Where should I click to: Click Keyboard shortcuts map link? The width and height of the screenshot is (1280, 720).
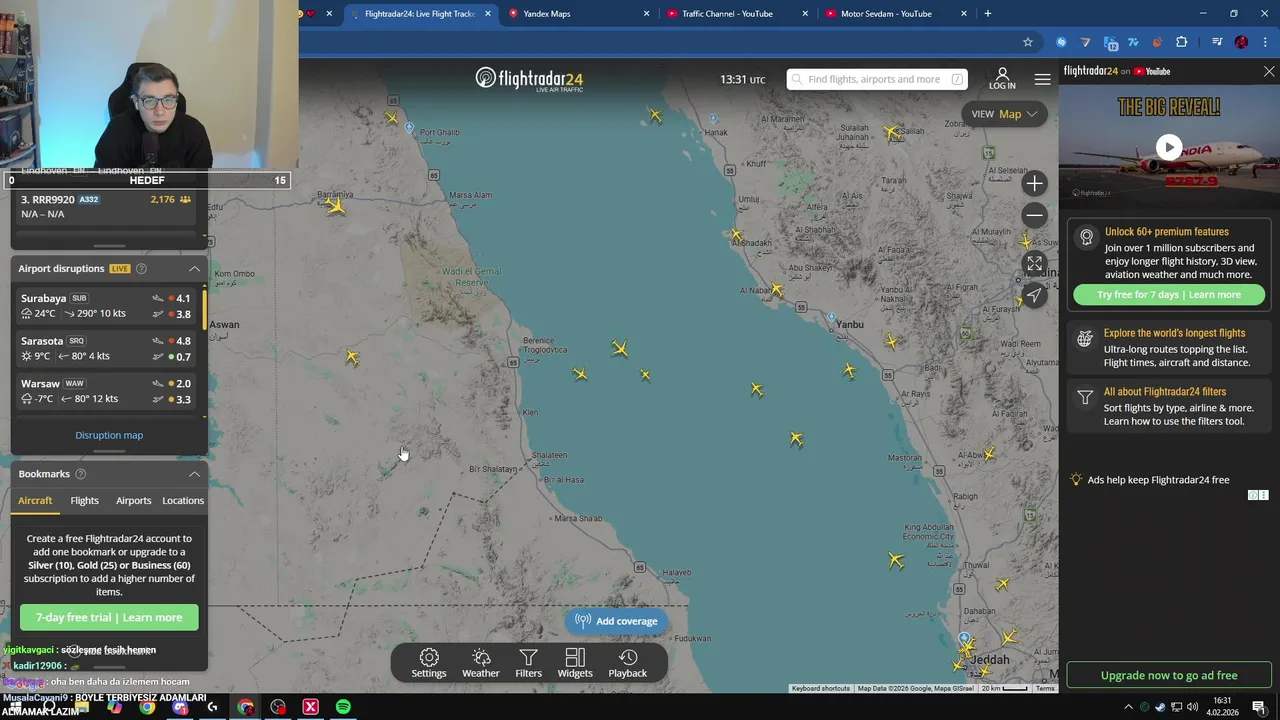(821, 689)
